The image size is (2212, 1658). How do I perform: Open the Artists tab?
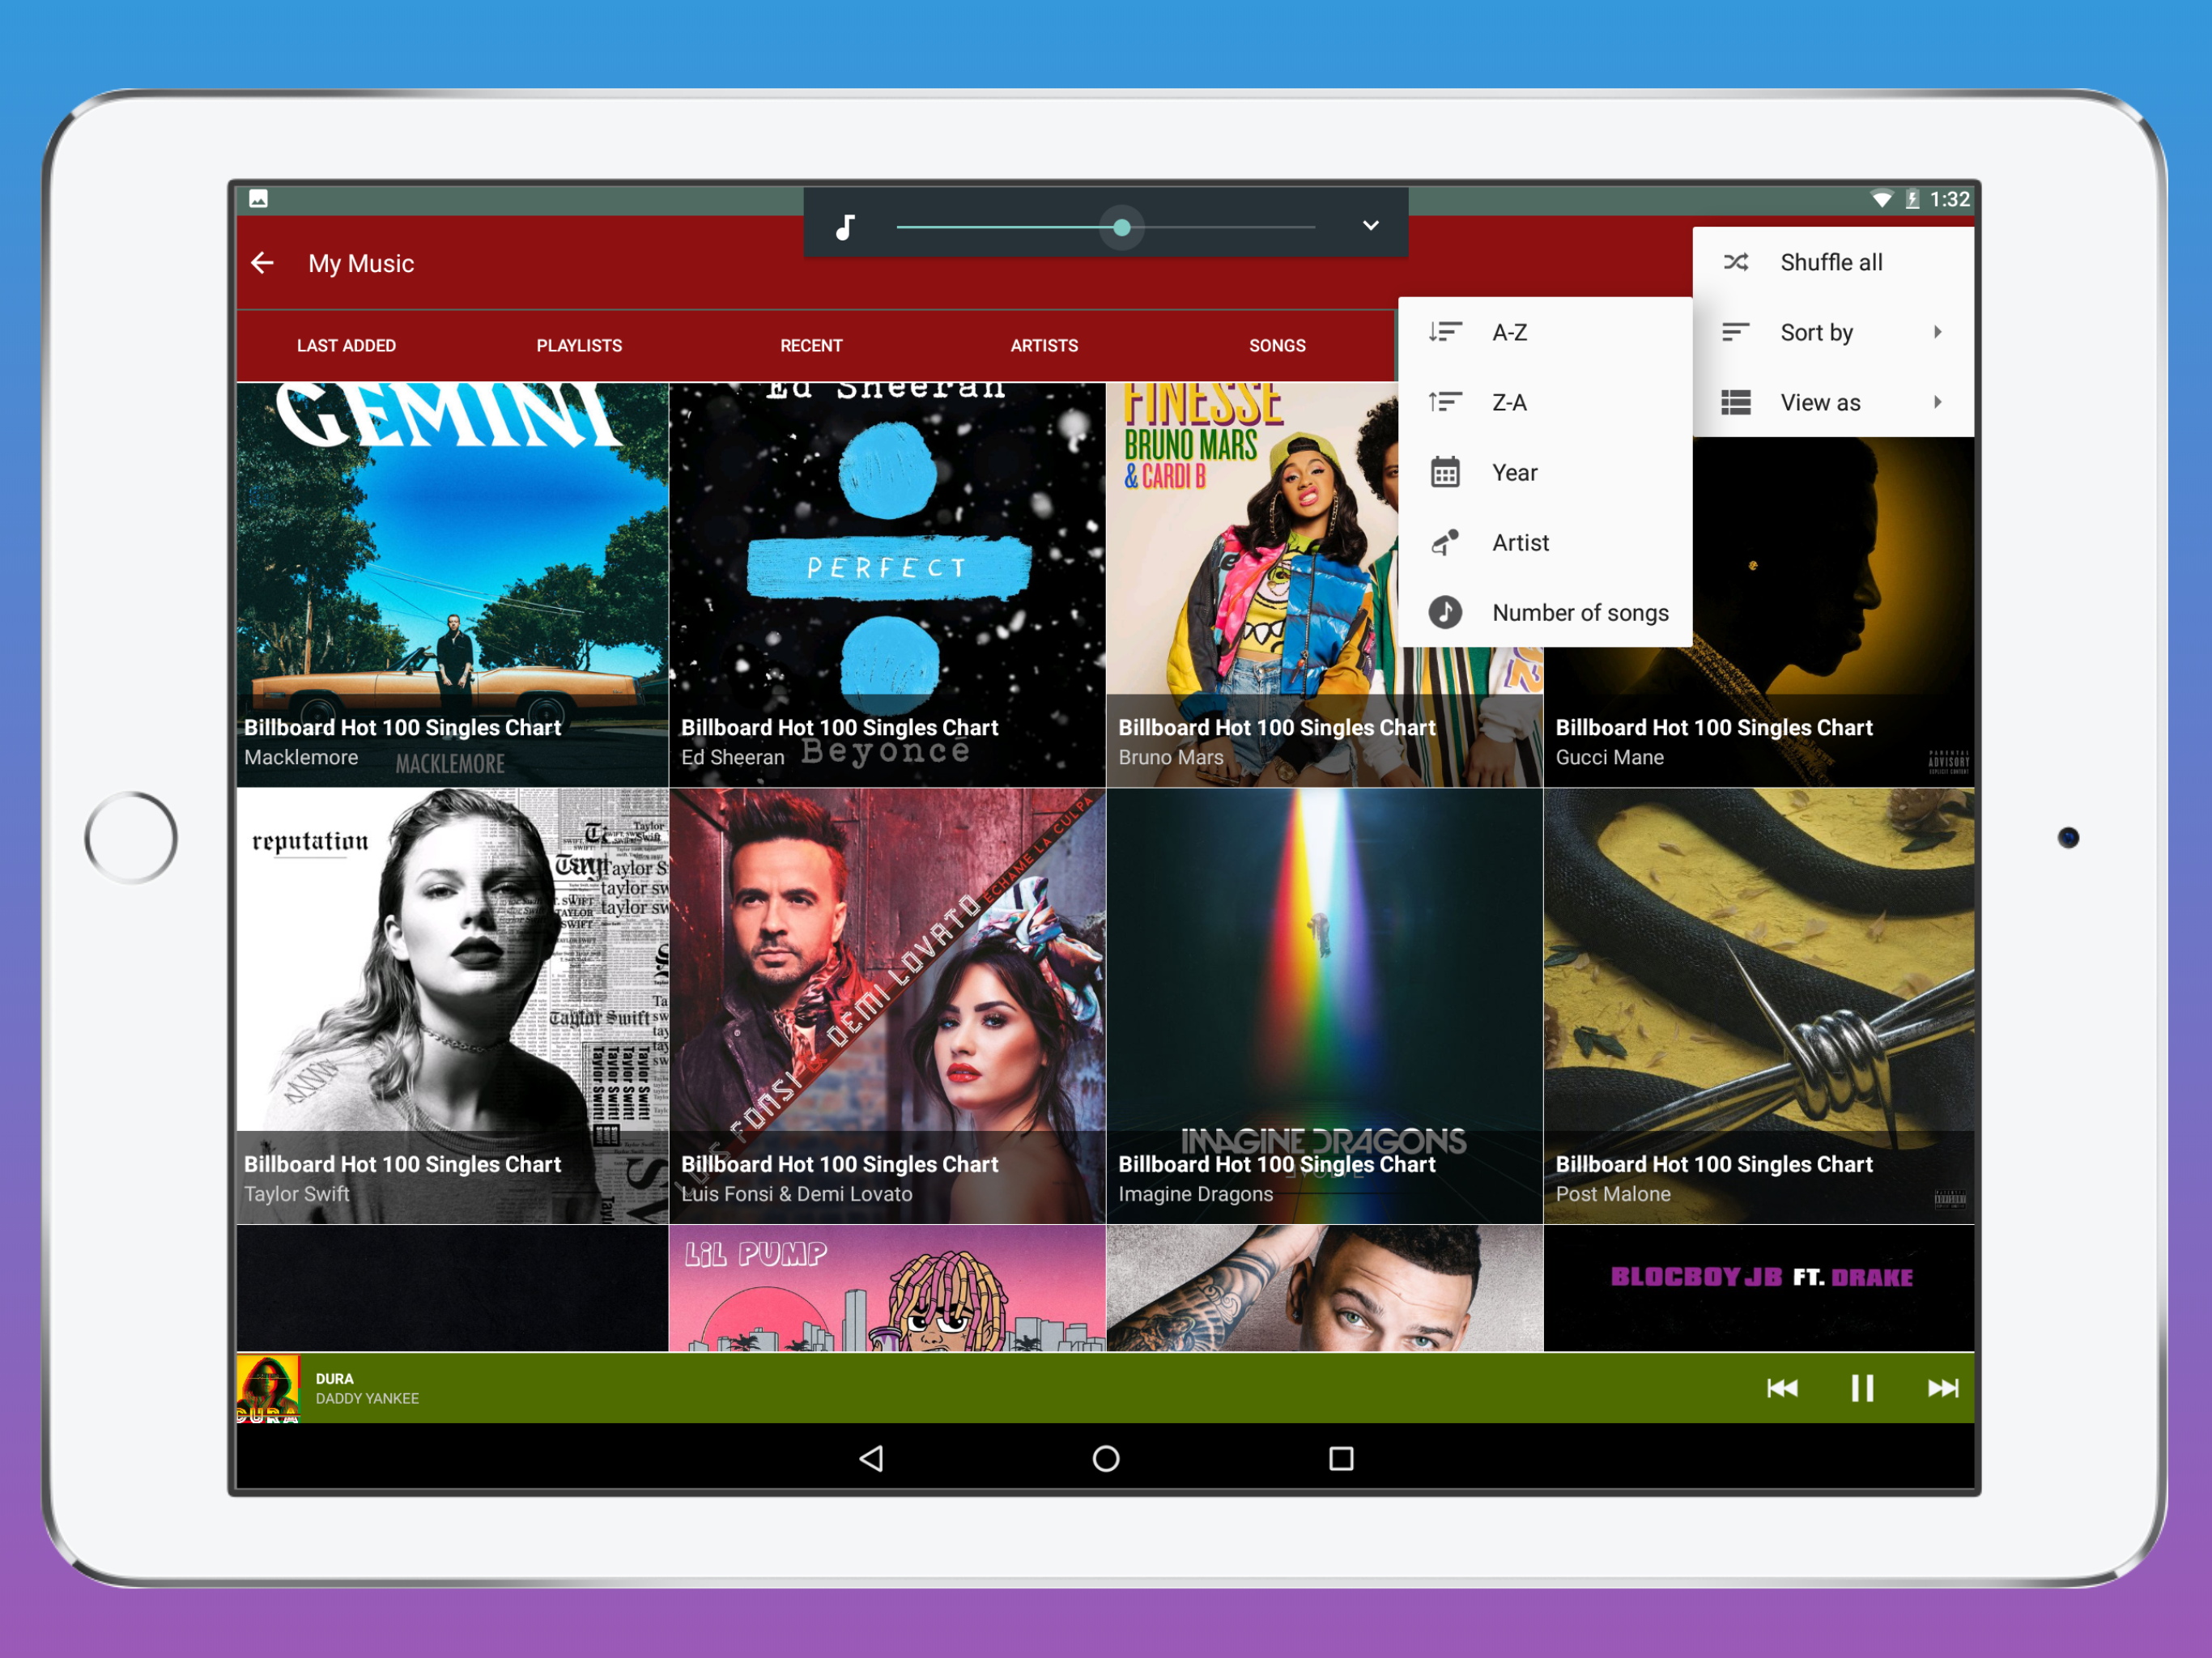(1044, 345)
